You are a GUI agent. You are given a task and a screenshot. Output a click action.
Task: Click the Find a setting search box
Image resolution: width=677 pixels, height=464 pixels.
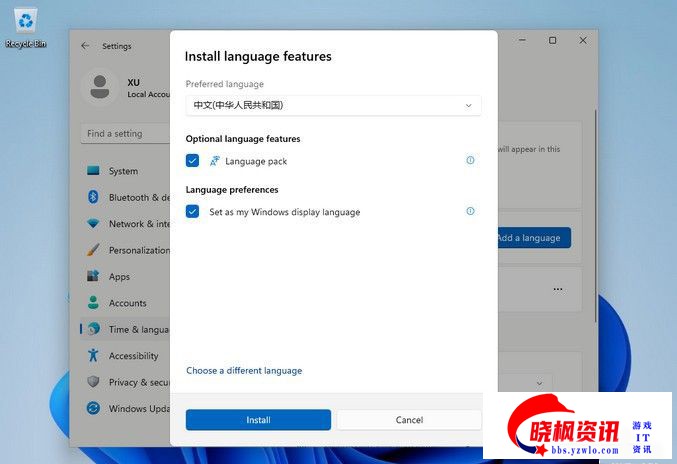point(125,134)
